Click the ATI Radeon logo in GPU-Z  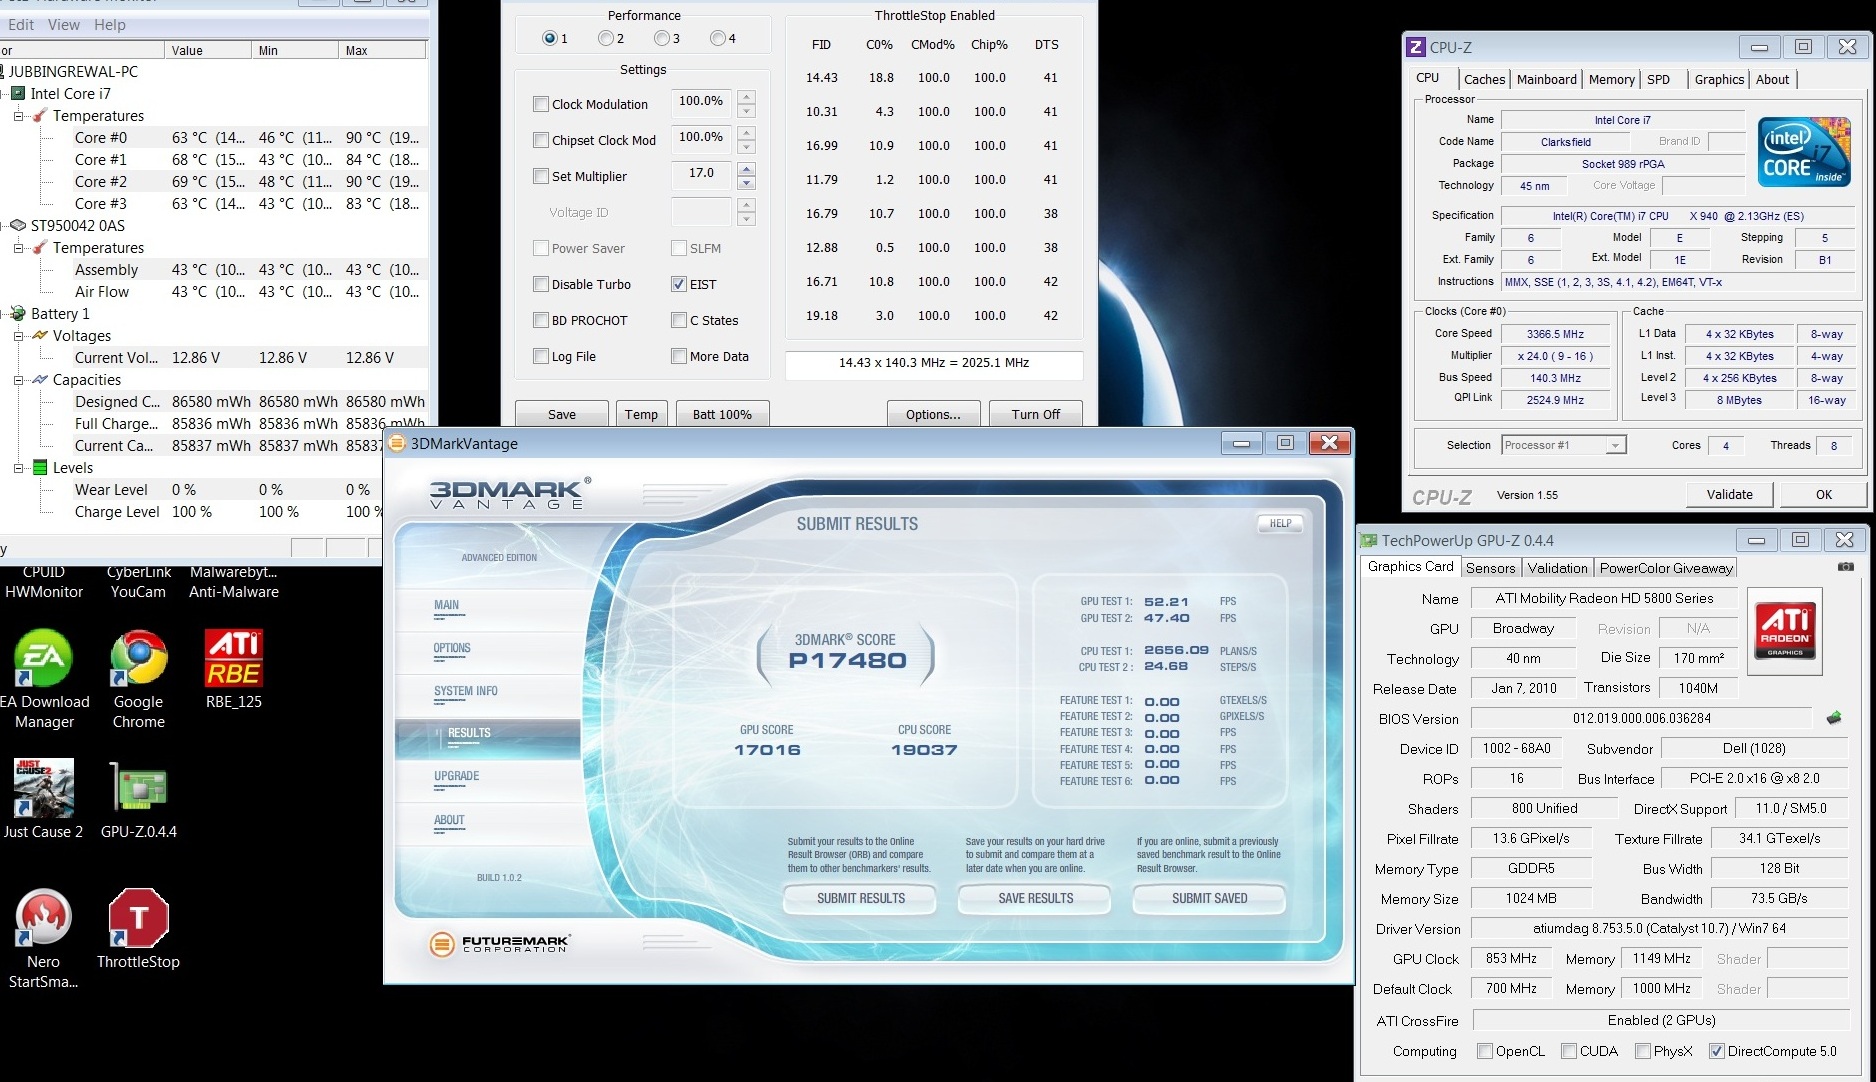1785,630
